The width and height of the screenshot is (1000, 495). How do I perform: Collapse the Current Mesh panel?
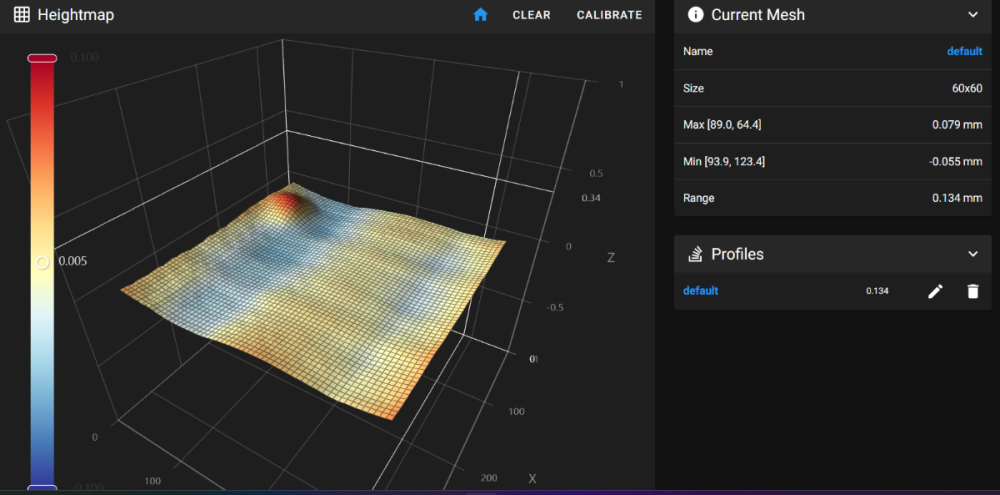[973, 15]
